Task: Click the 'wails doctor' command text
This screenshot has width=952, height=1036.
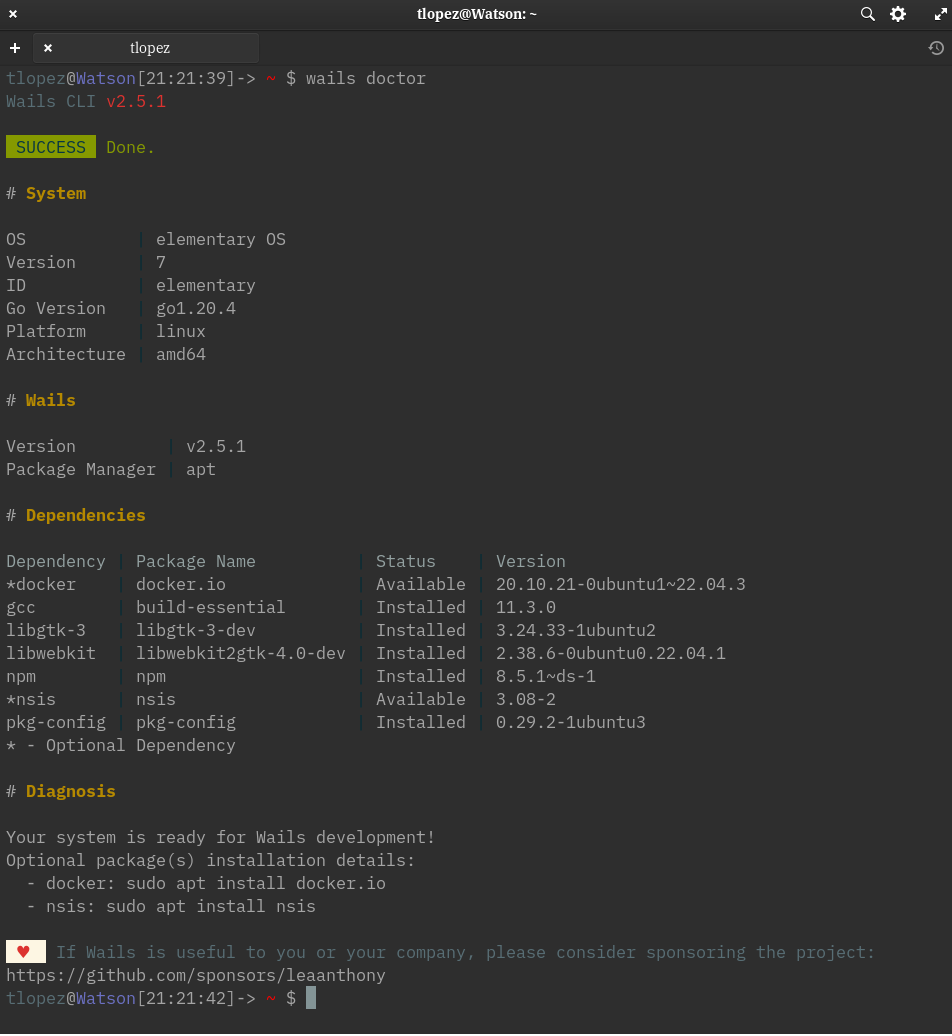Action: [x=366, y=78]
